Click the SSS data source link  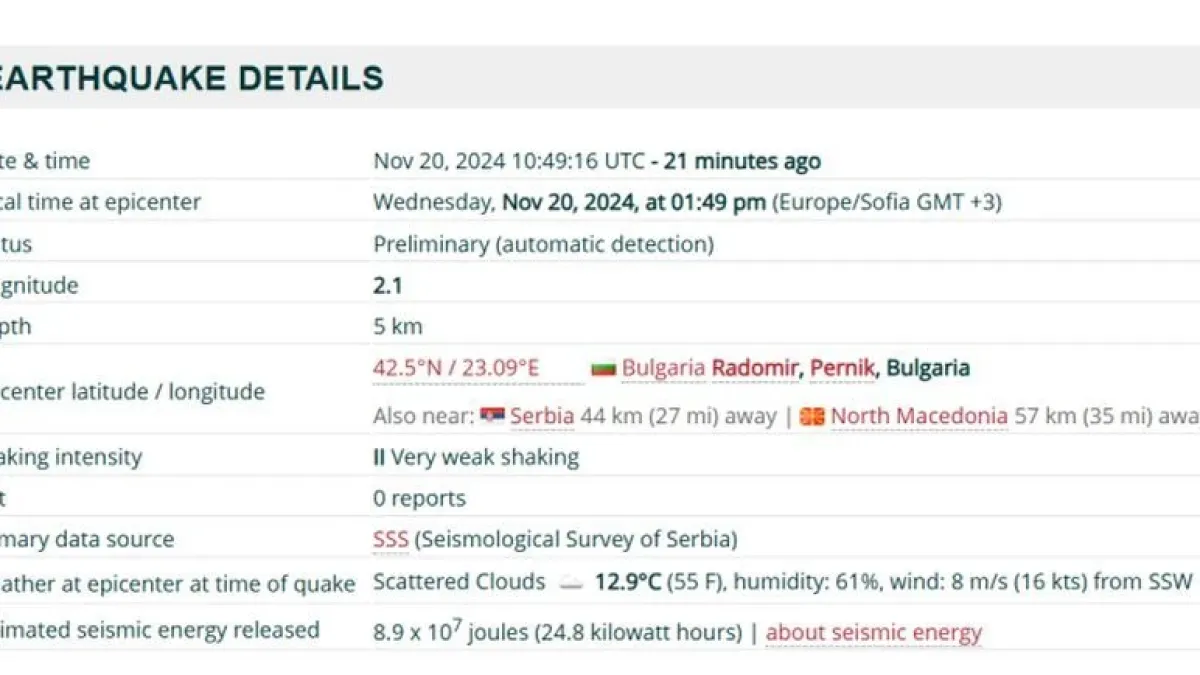[x=391, y=540]
